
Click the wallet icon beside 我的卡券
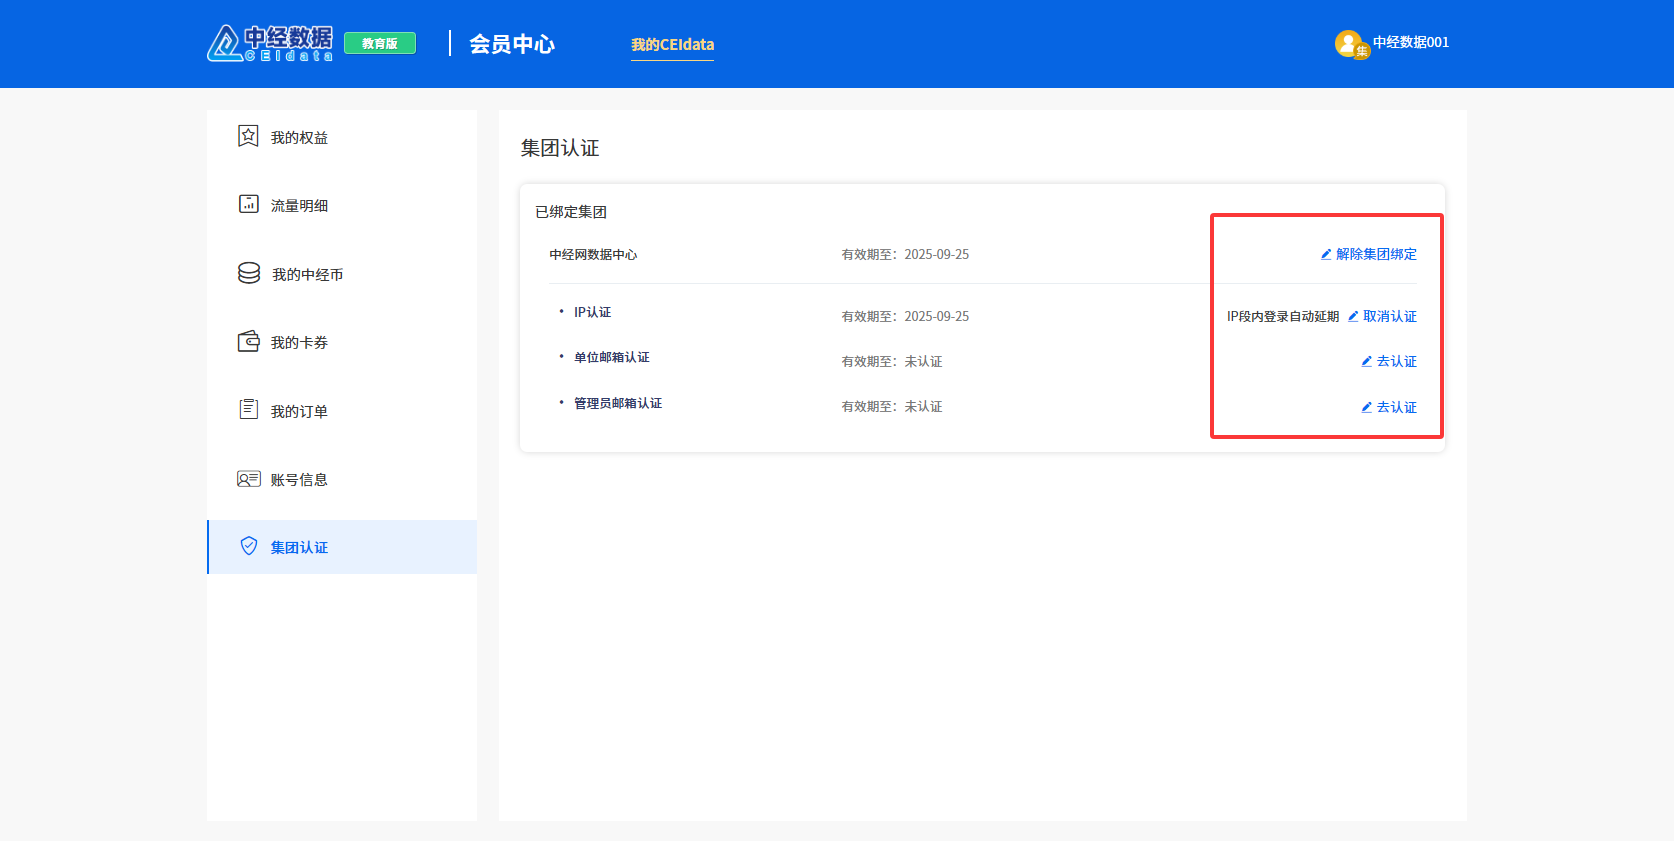pyautogui.click(x=248, y=341)
